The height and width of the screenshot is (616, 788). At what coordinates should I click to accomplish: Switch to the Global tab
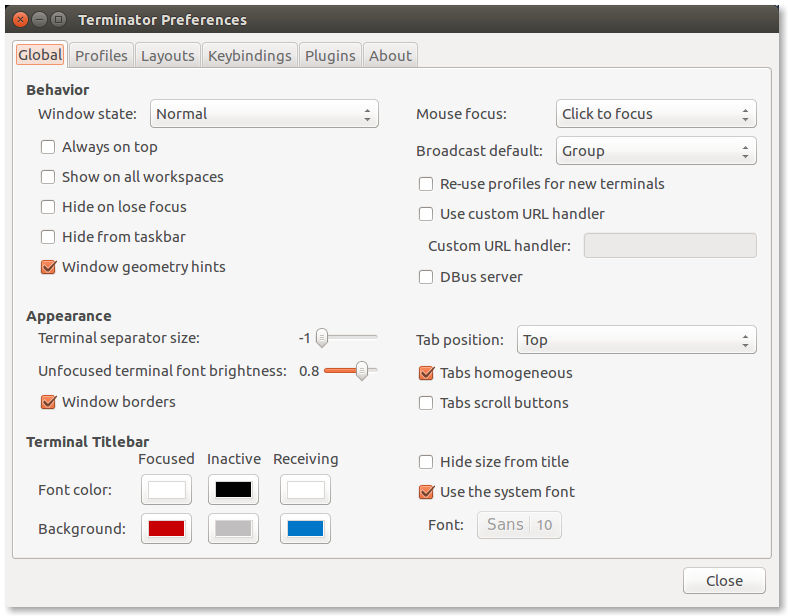40,54
